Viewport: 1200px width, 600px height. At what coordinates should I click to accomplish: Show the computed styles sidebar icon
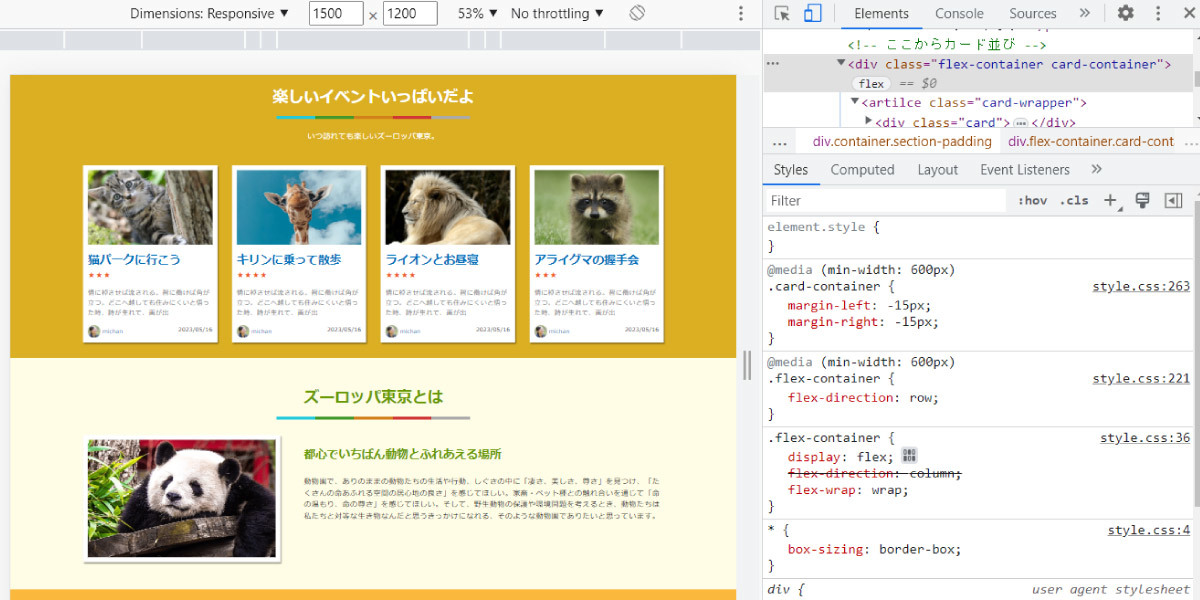pos(1174,201)
